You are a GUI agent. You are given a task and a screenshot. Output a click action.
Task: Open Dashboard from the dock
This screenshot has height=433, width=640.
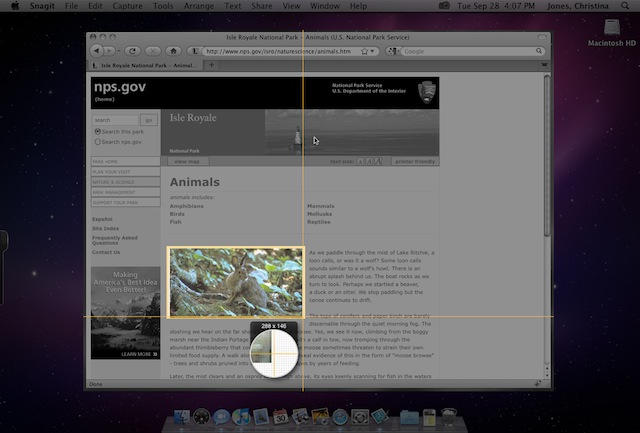click(x=201, y=417)
